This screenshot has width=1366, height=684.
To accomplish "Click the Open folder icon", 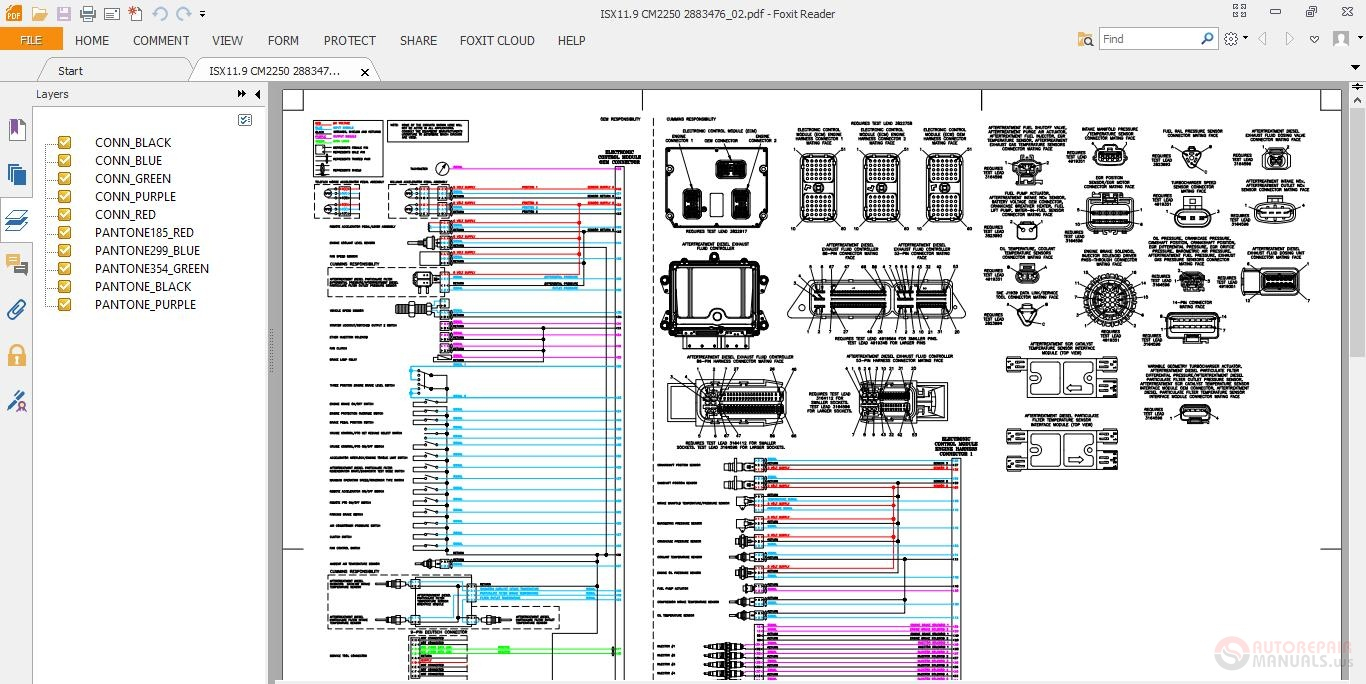I will pyautogui.click(x=39, y=14).
